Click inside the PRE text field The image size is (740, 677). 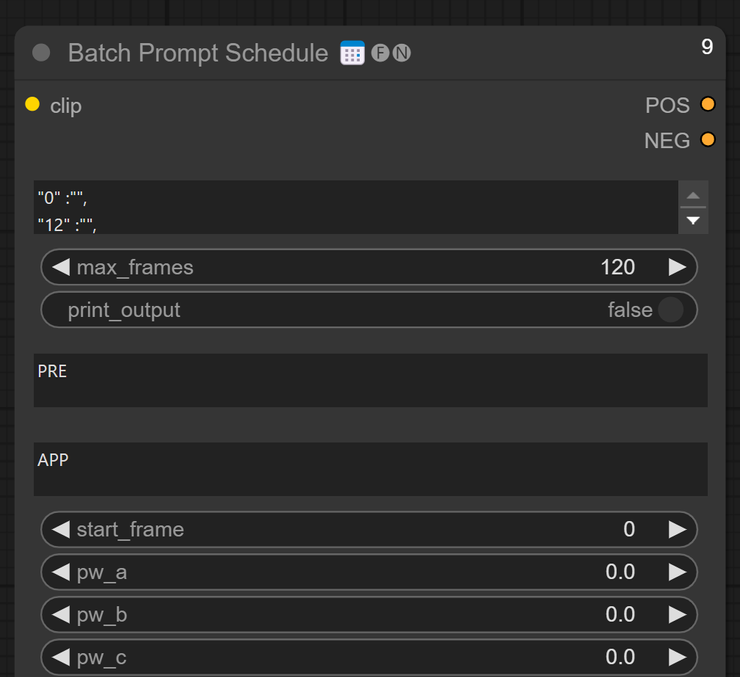pyautogui.click(x=370, y=380)
